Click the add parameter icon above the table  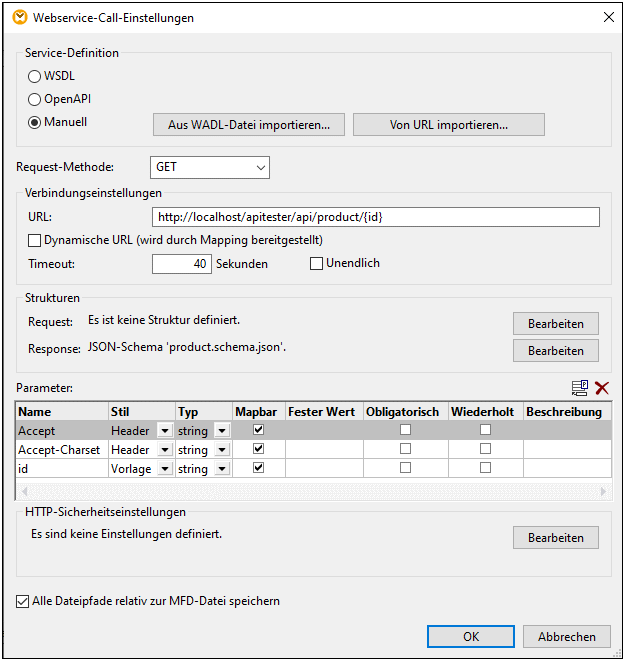click(x=580, y=388)
